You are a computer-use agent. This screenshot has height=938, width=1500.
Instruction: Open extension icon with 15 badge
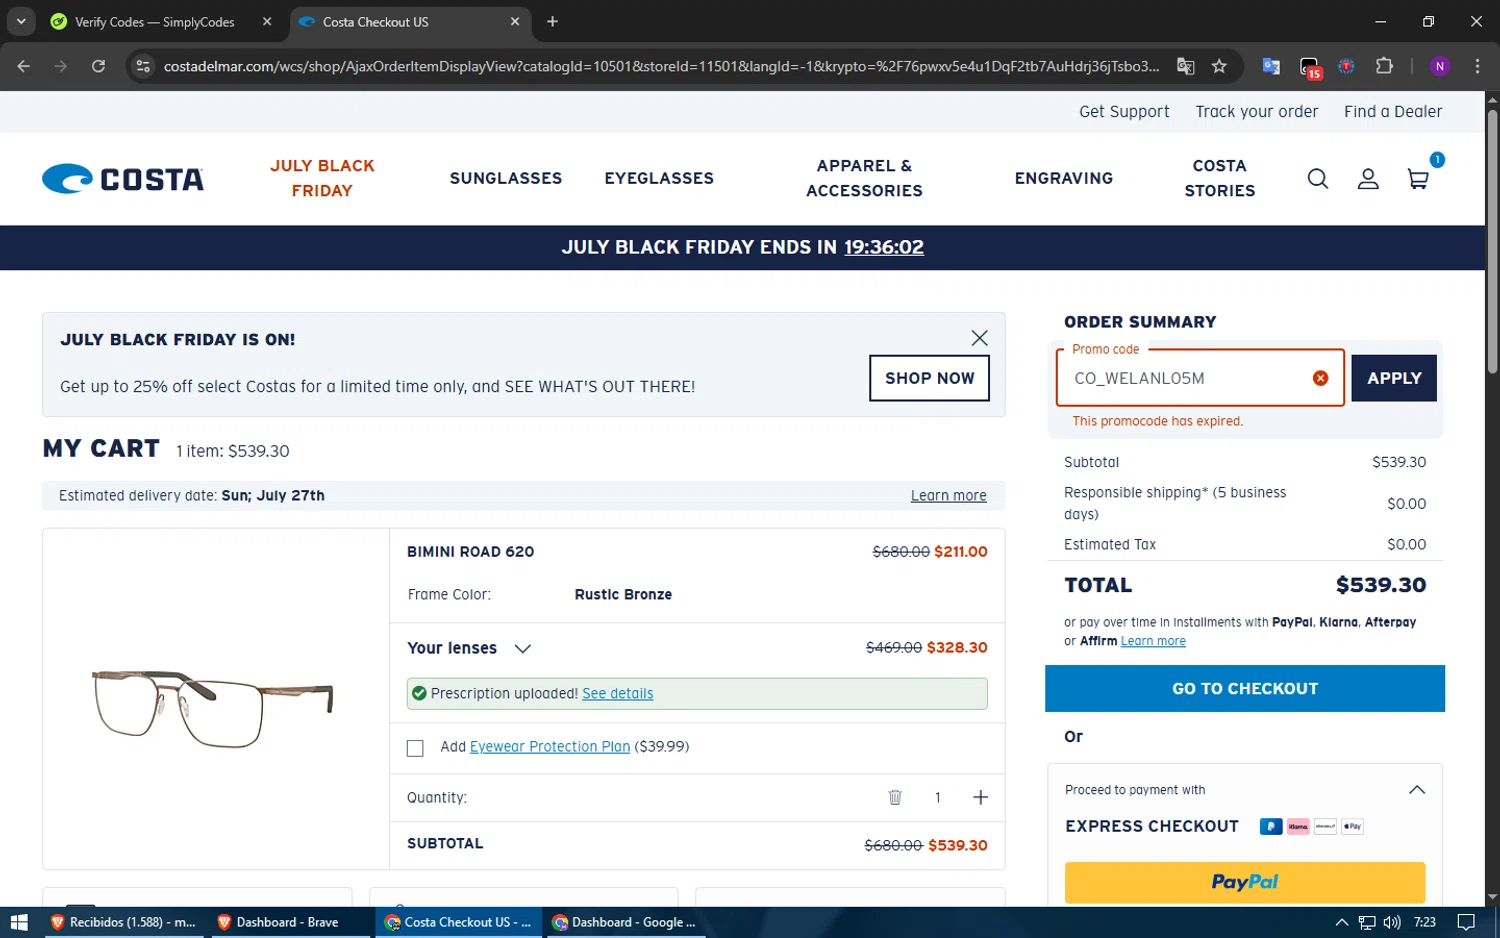tap(1310, 67)
